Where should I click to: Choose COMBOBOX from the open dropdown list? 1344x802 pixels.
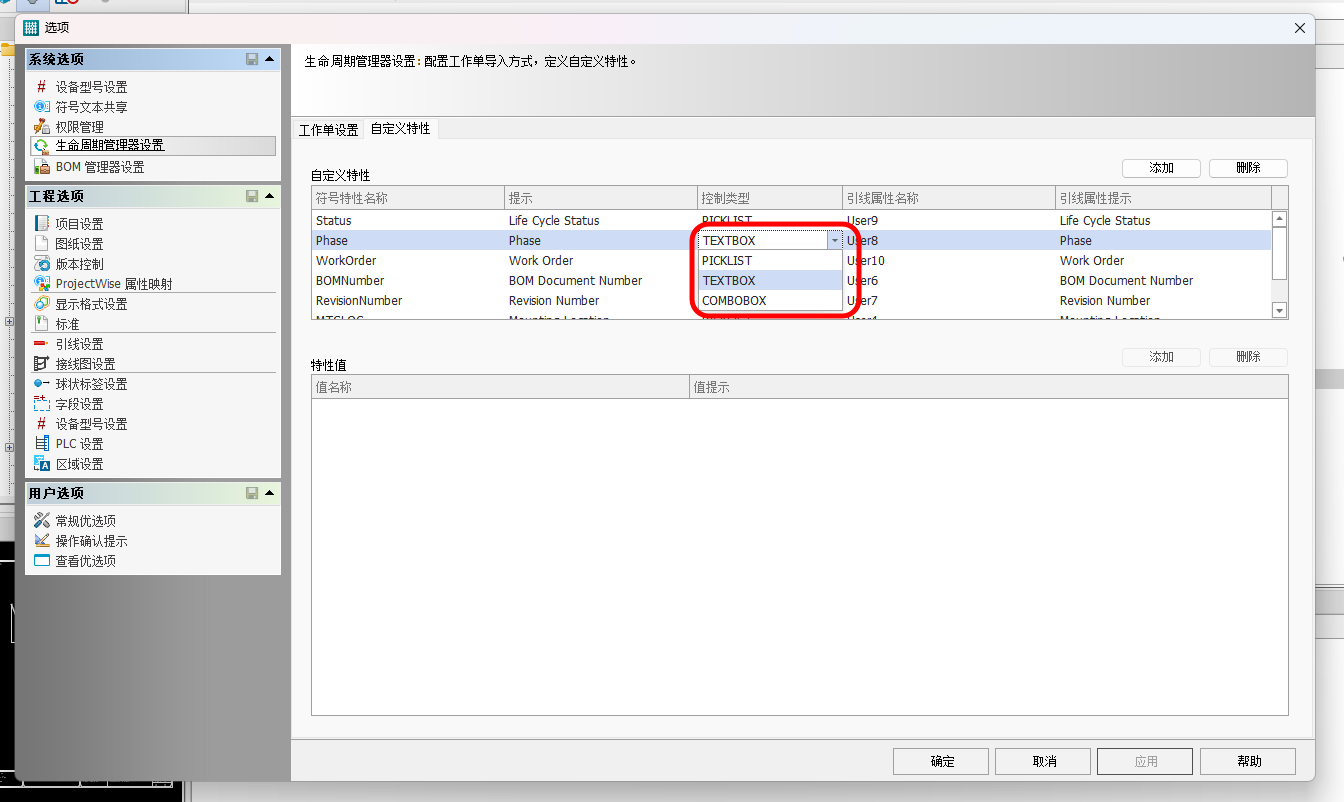tap(770, 301)
